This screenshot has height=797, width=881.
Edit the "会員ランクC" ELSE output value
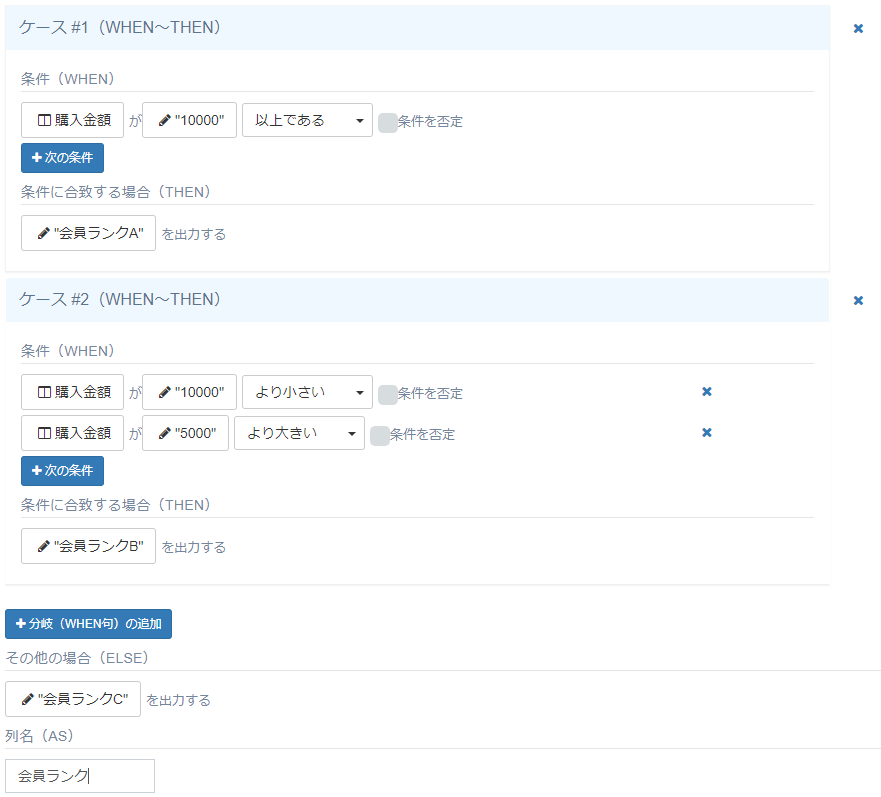(73, 700)
